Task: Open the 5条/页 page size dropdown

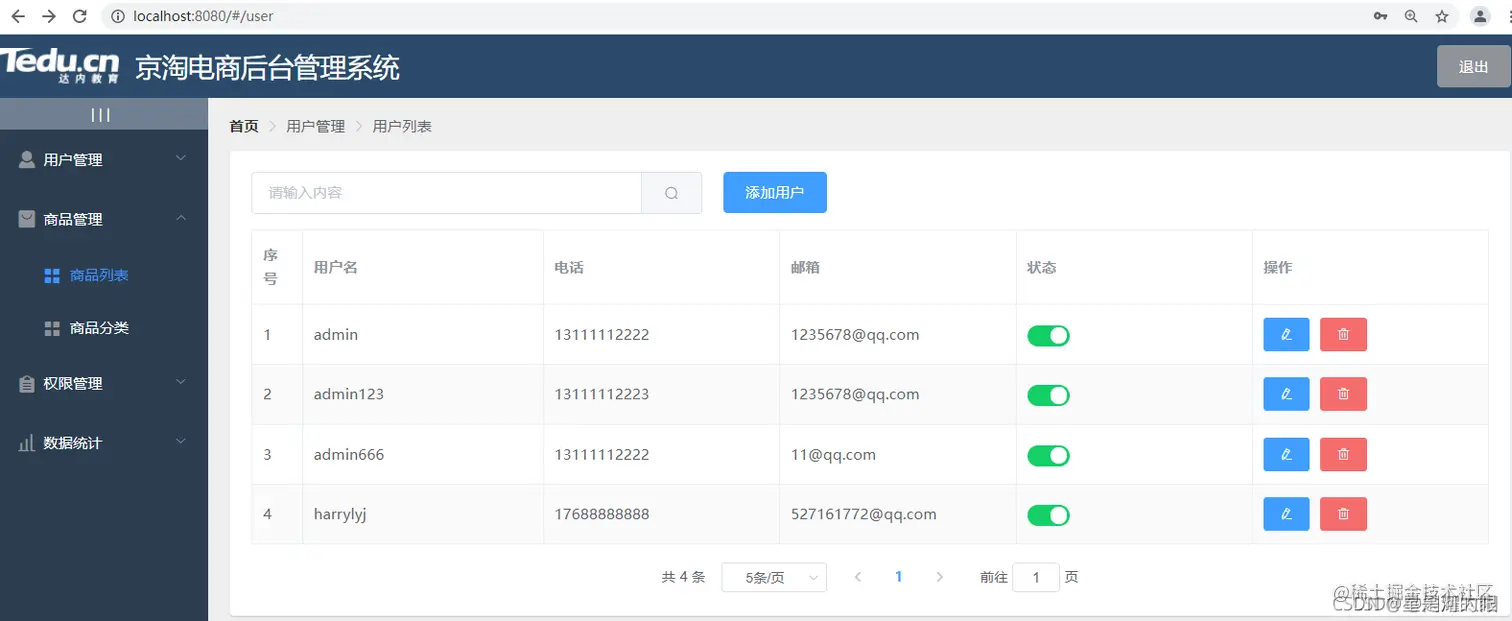Action: (774, 577)
